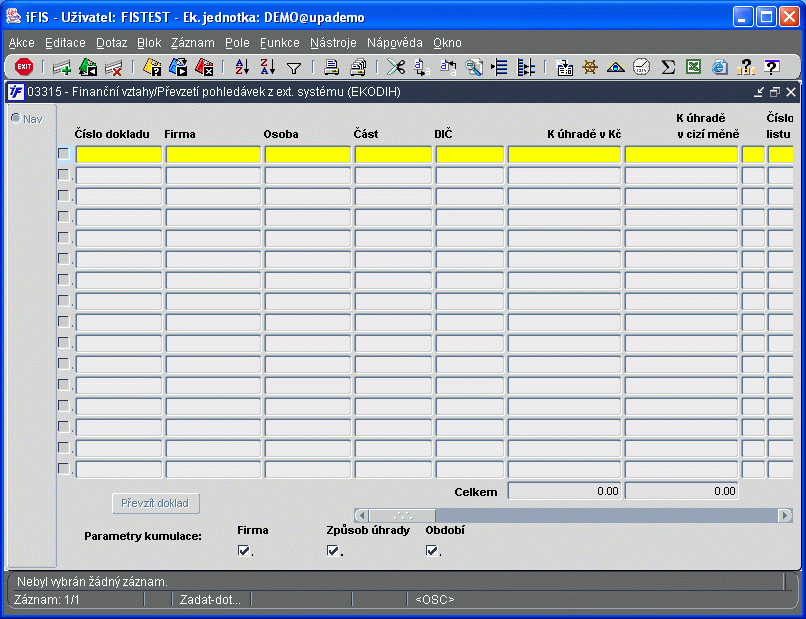Screen dimensions: 806x619
Task: Click the green save-record toolbar icon
Action: pos(88,67)
